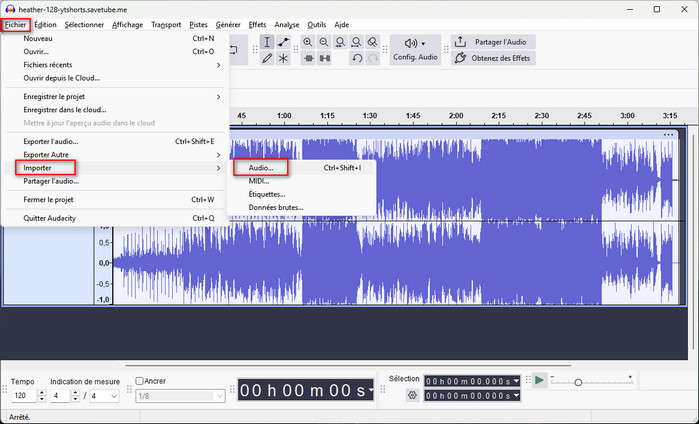The height and width of the screenshot is (424, 699).
Task: Click Fit Project to Width zoom icon
Action: tap(356, 42)
